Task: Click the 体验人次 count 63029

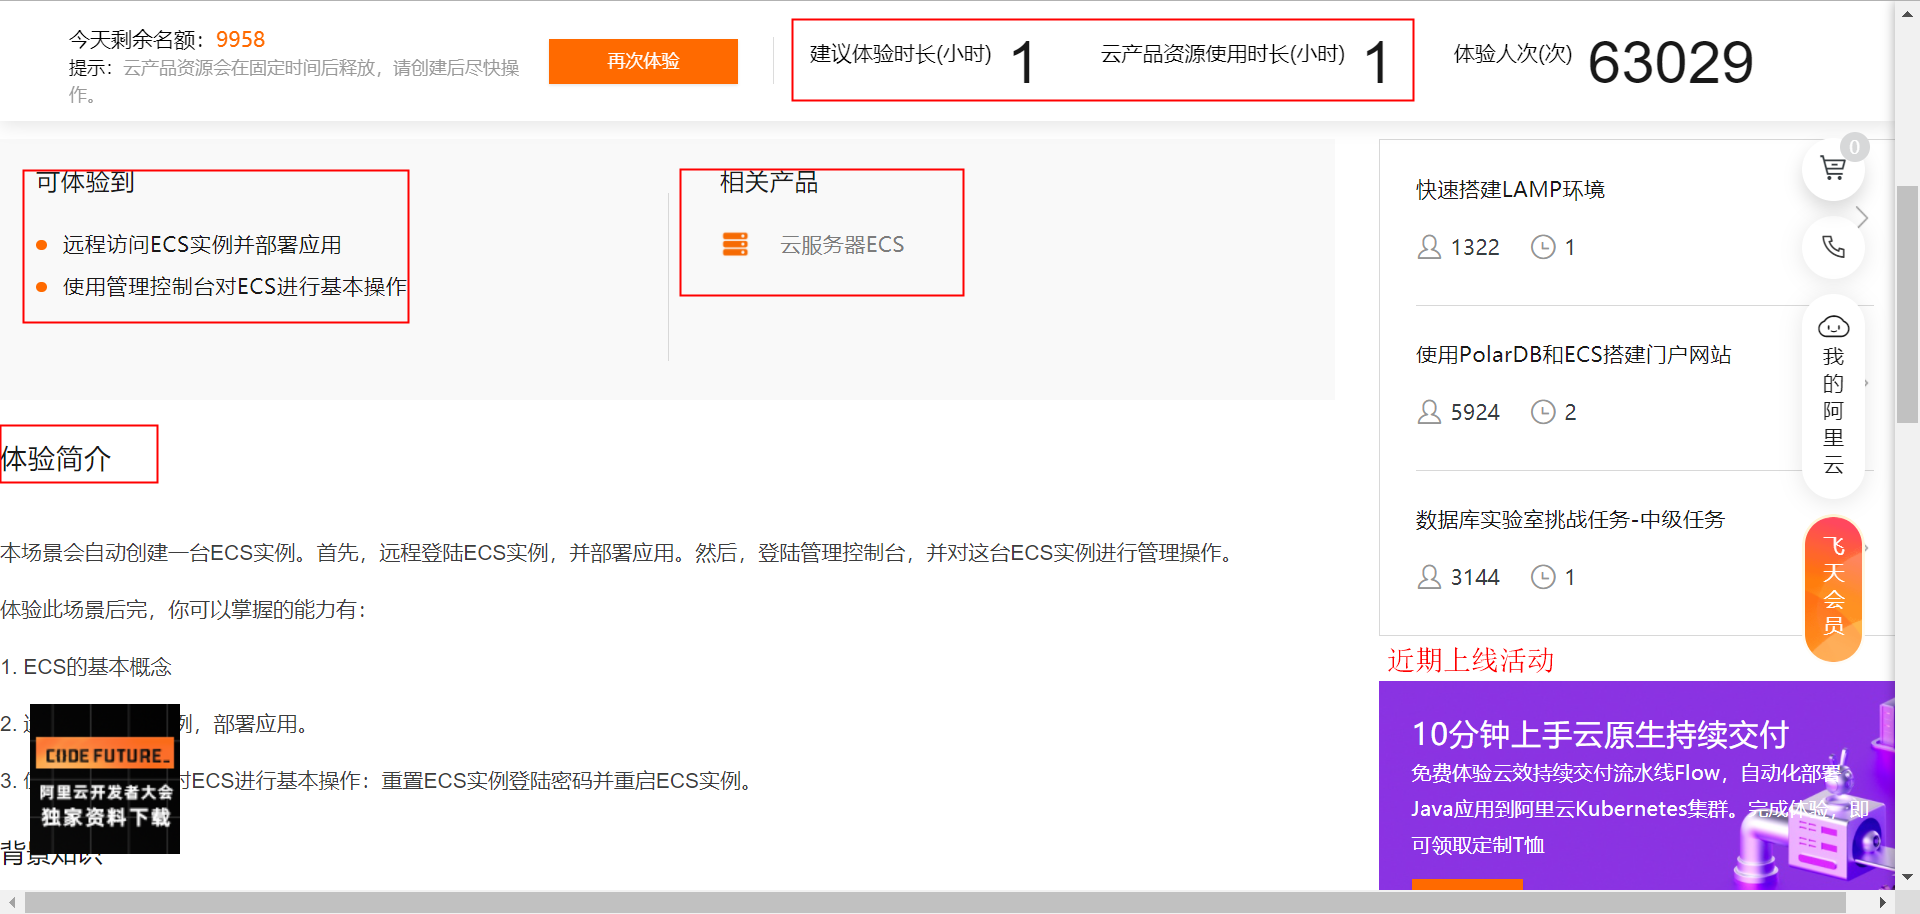Action: [1670, 62]
